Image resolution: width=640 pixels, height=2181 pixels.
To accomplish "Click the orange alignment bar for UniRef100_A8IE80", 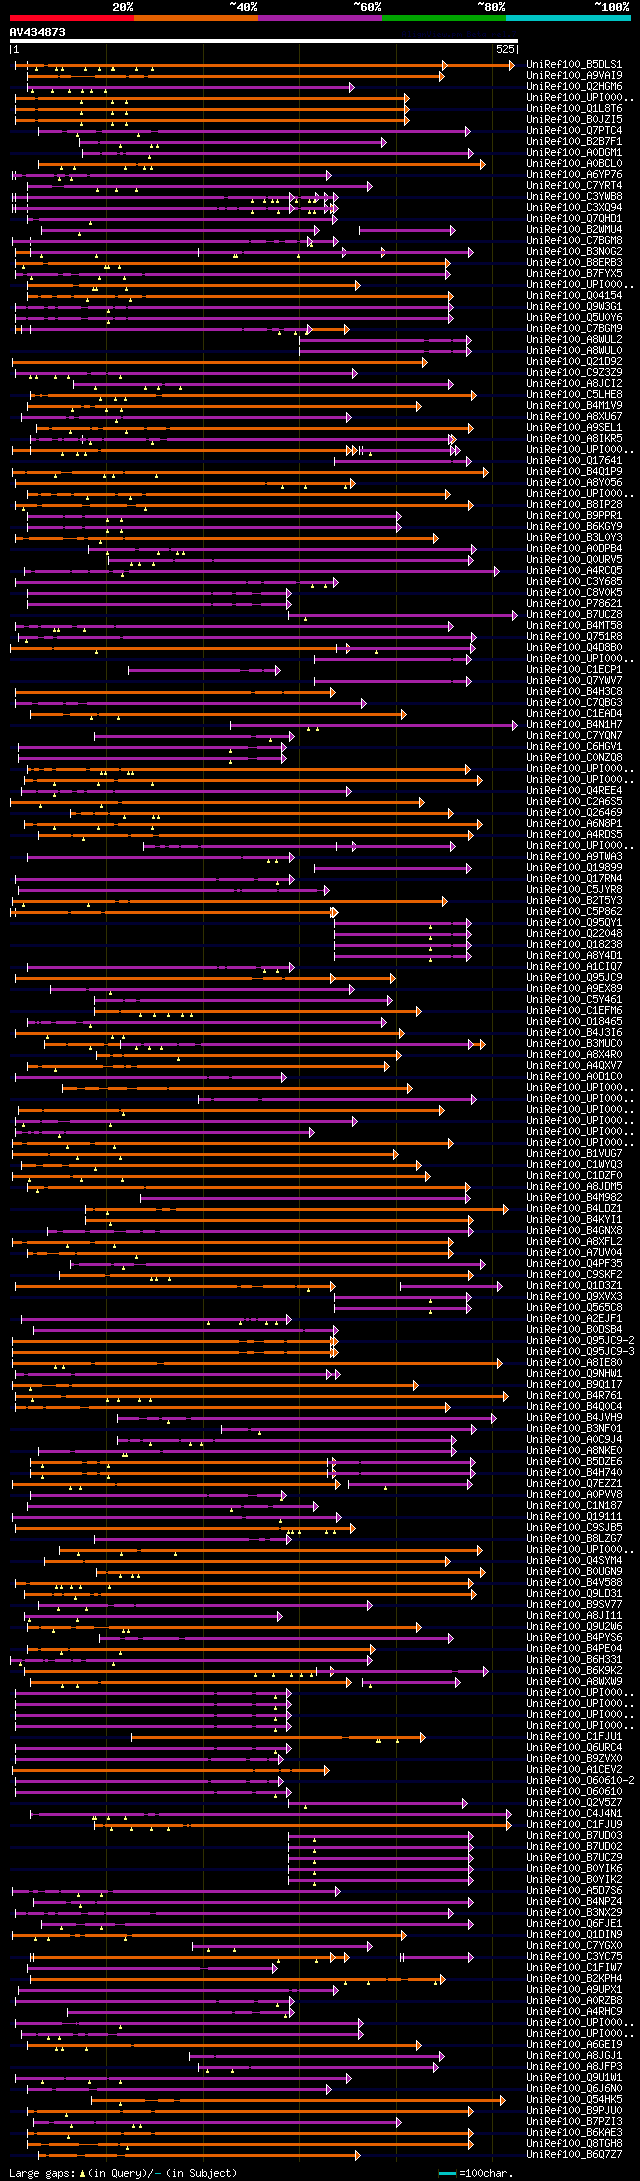I will point(257,1363).
